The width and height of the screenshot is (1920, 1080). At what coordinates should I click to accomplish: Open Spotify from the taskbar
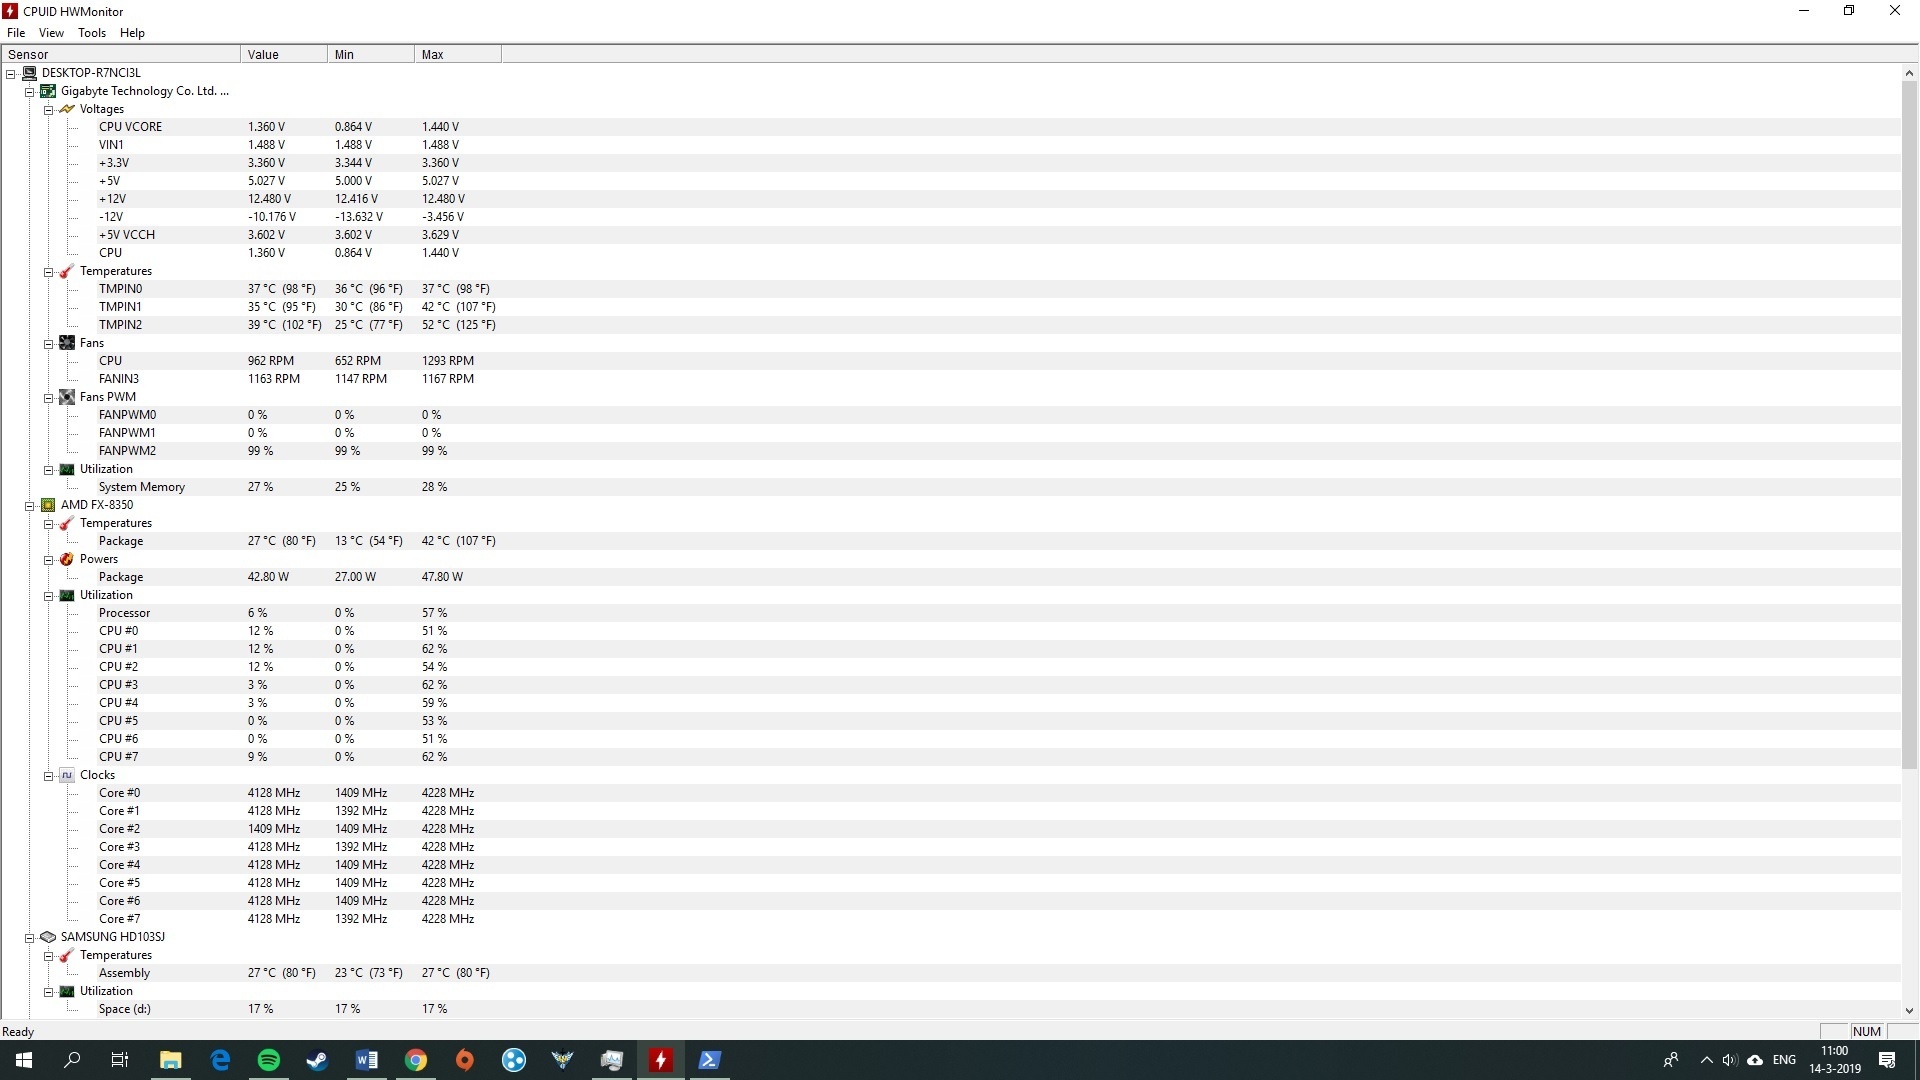tap(268, 1060)
